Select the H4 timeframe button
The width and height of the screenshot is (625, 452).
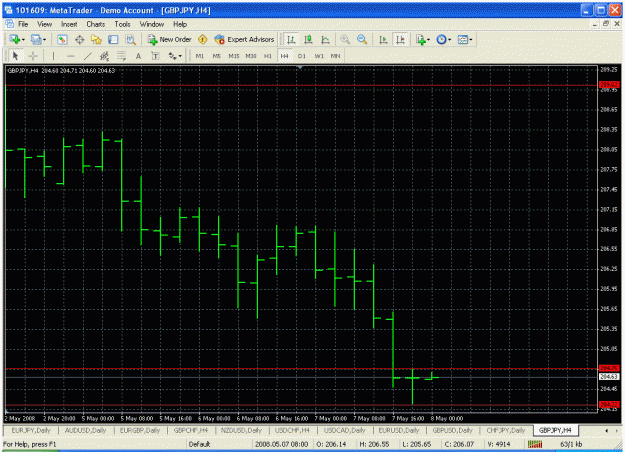tap(284, 56)
